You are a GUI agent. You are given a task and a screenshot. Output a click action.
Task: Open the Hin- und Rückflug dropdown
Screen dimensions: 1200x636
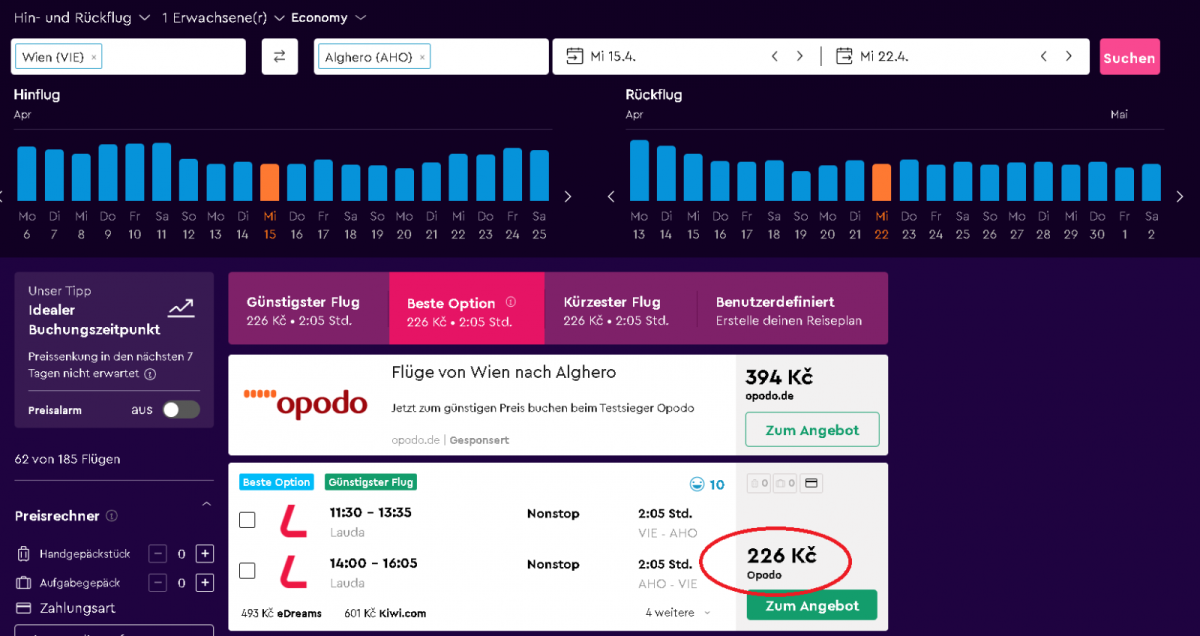(82, 18)
